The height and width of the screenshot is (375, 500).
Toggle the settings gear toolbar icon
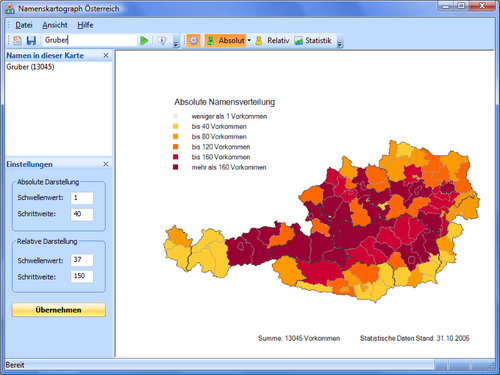tap(193, 41)
